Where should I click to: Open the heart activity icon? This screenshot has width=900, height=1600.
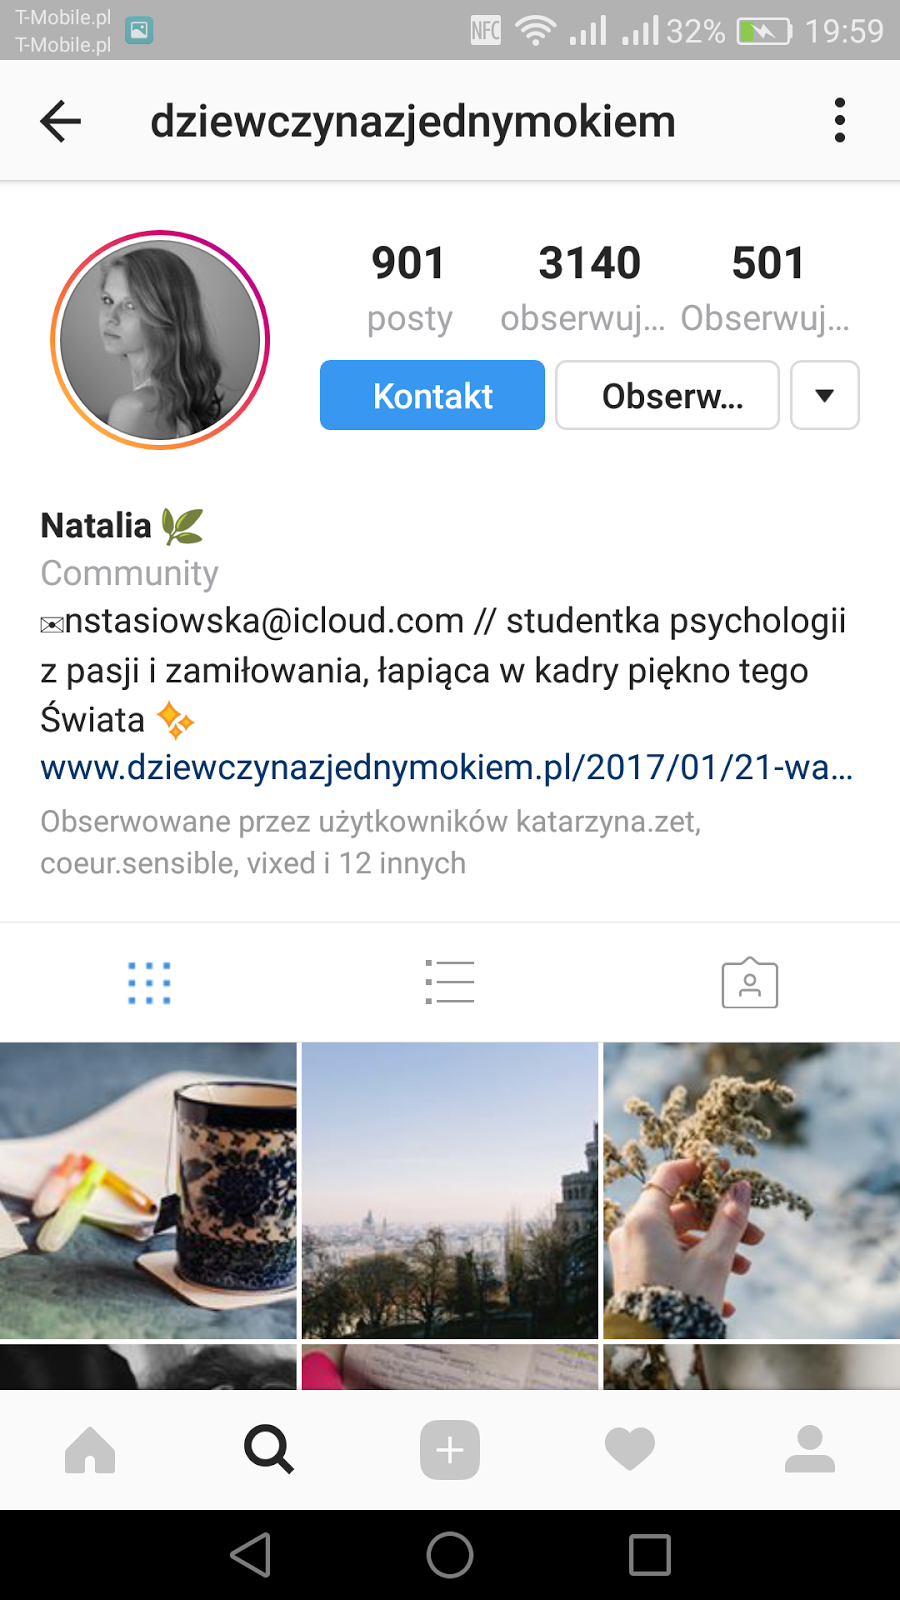pyautogui.click(x=630, y=1450)
